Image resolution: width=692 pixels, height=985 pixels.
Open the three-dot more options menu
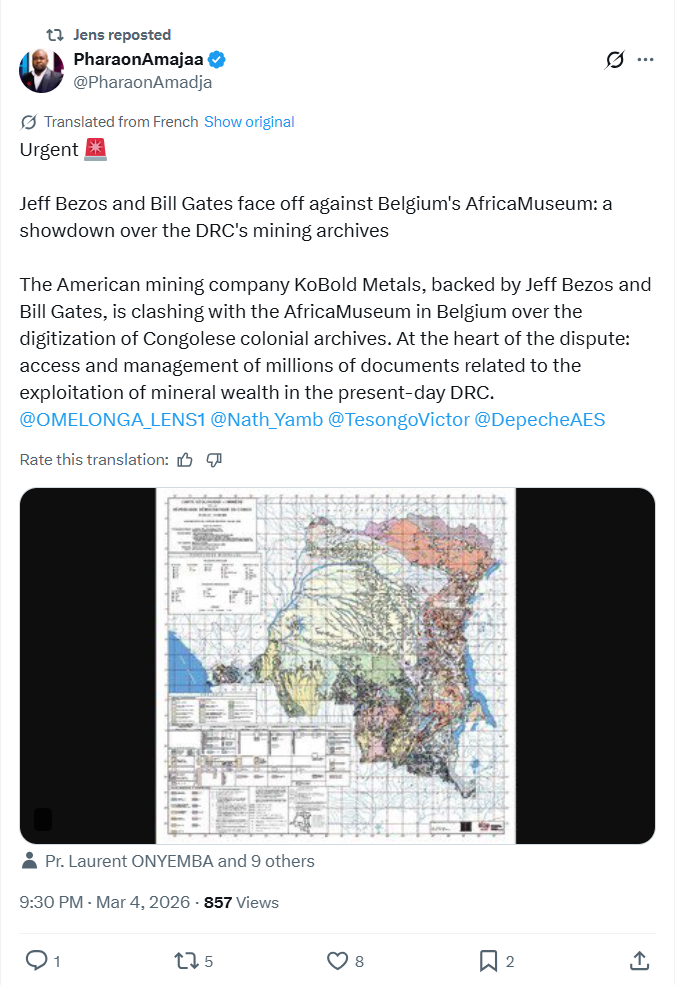click(646, 60)
